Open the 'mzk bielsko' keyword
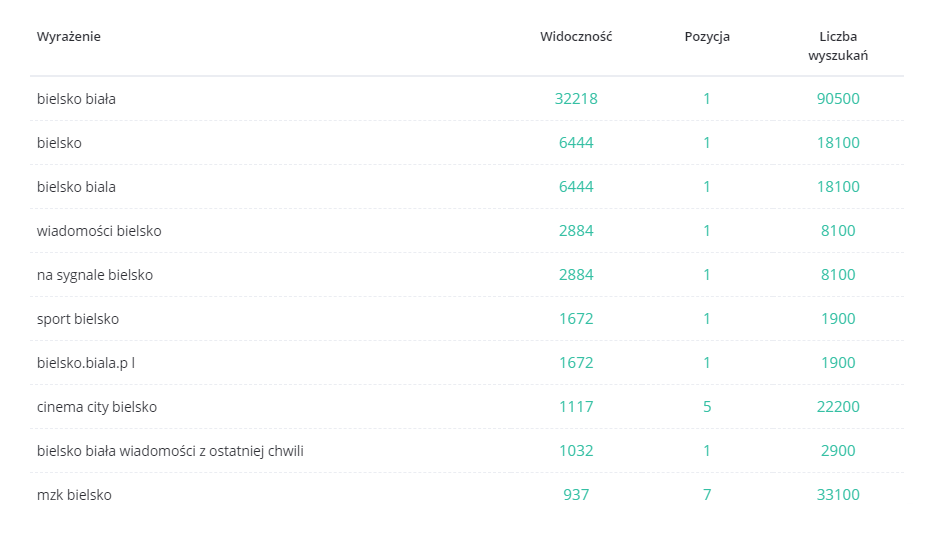932x538 pixels. tap(74, 495)
